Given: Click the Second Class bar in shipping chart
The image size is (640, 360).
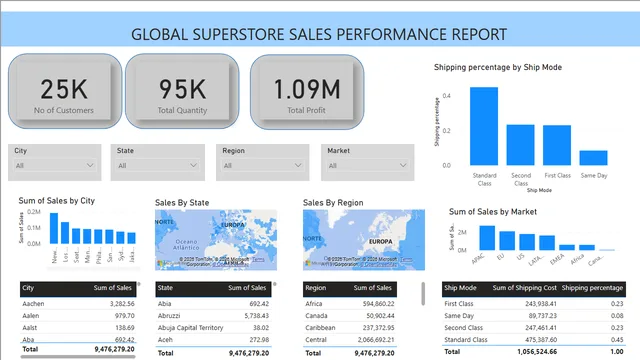Looking at the screenshot, I should pyautogui.click(x=520, y=145).
